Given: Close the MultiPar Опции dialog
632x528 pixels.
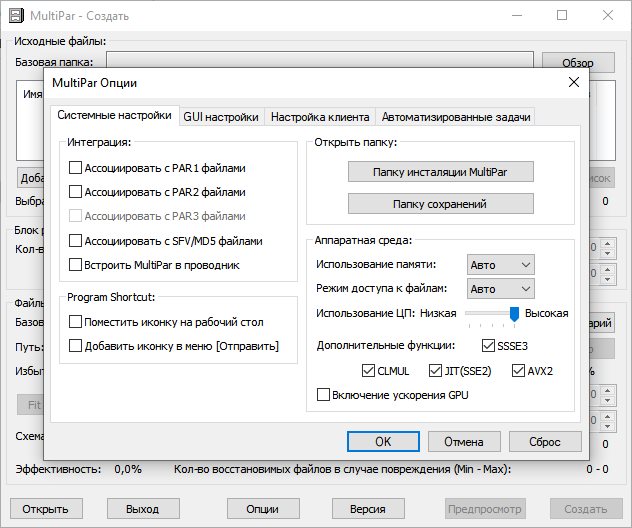Looking at the screenshot, I should (x=574, y=82).
